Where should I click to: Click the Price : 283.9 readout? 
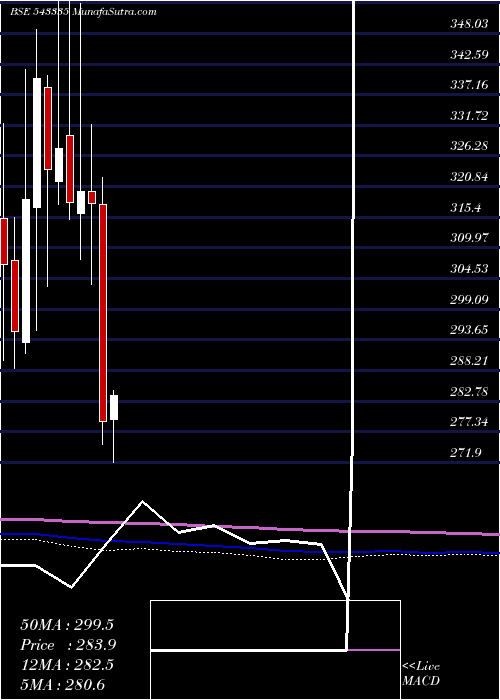click(x=68, y=645)
